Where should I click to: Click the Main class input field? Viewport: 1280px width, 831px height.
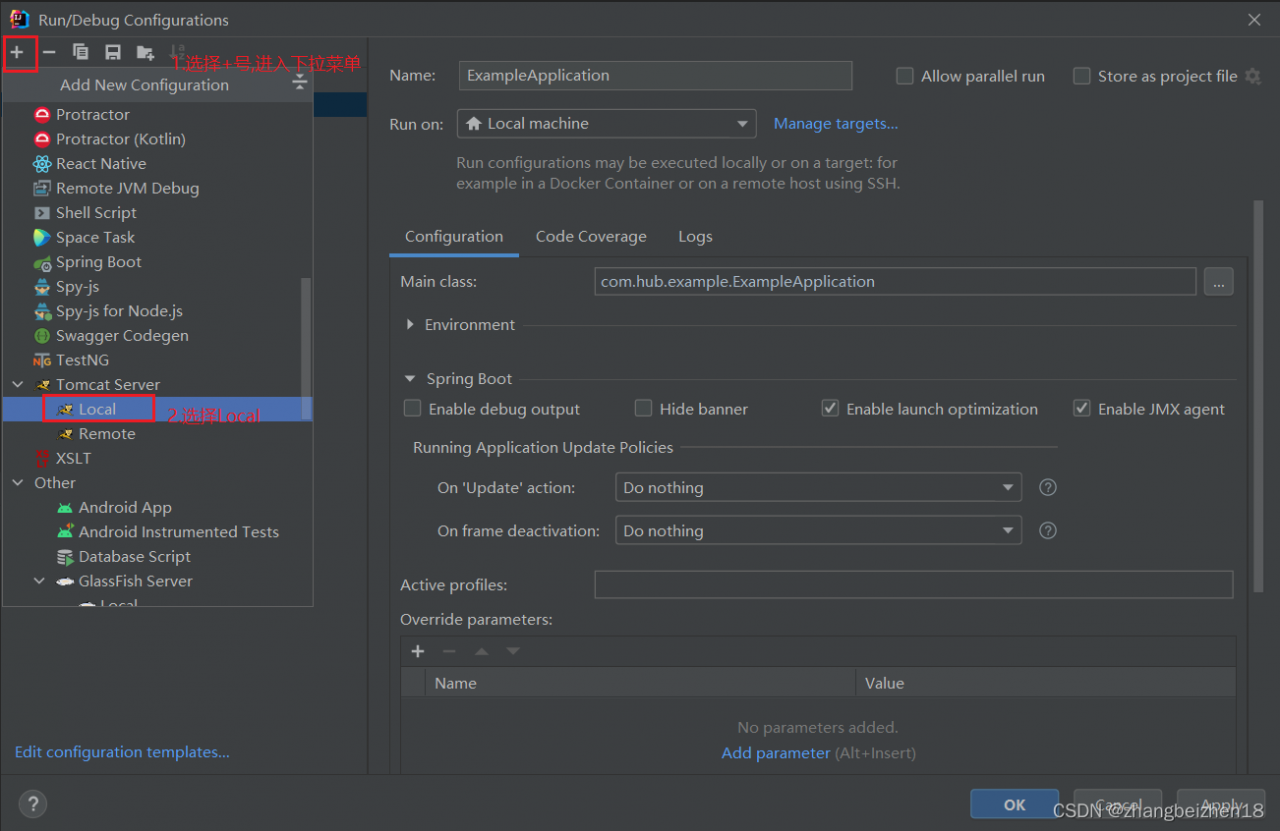pos(895,282)
